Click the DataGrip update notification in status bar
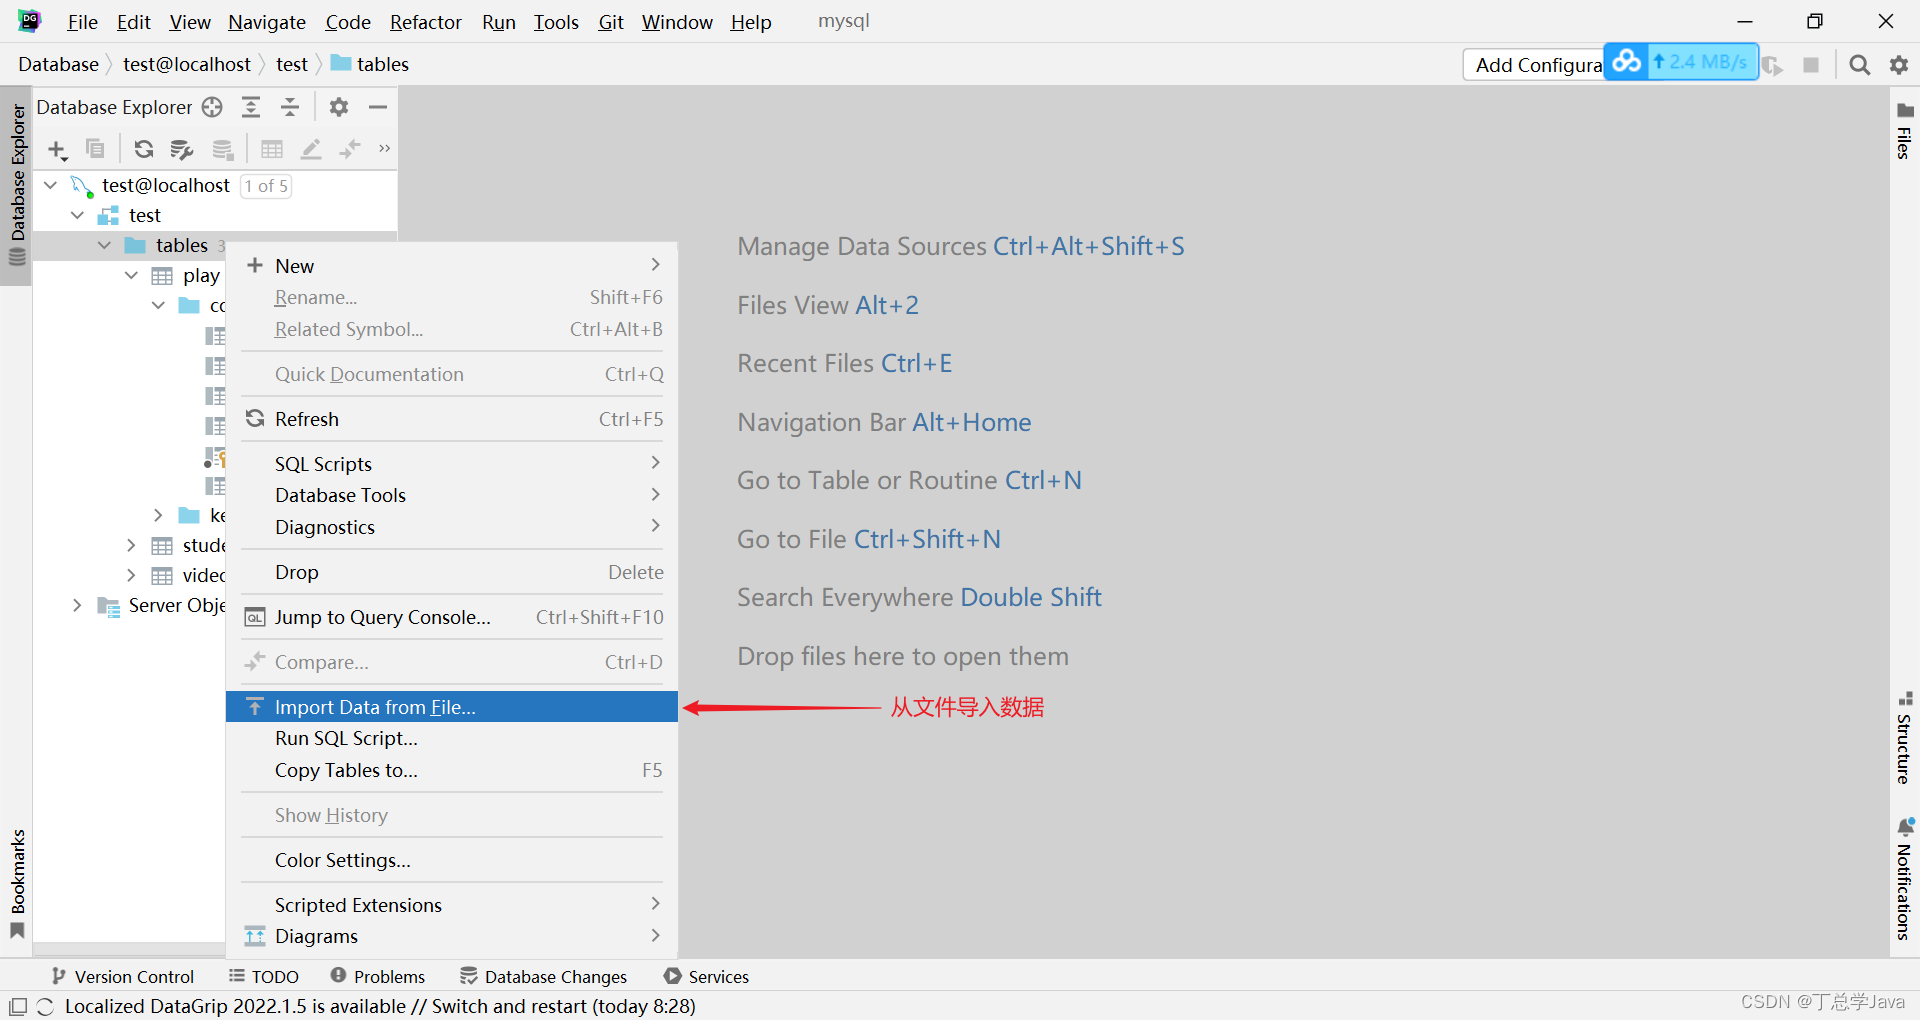 pyautogui.click(x=380, y=1006)
